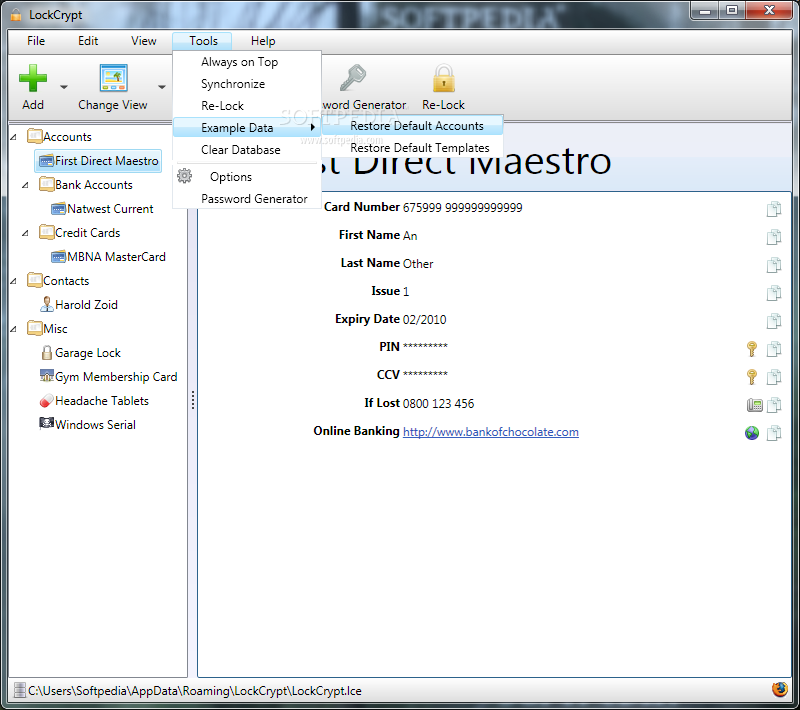Open the Help menu

coord(263,41)
